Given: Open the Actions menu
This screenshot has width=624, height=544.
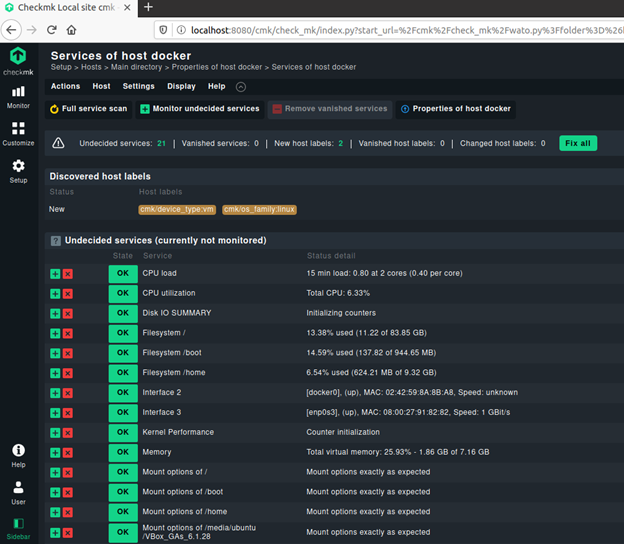Looking at the screenshot, I should click(x=65, y=87).
